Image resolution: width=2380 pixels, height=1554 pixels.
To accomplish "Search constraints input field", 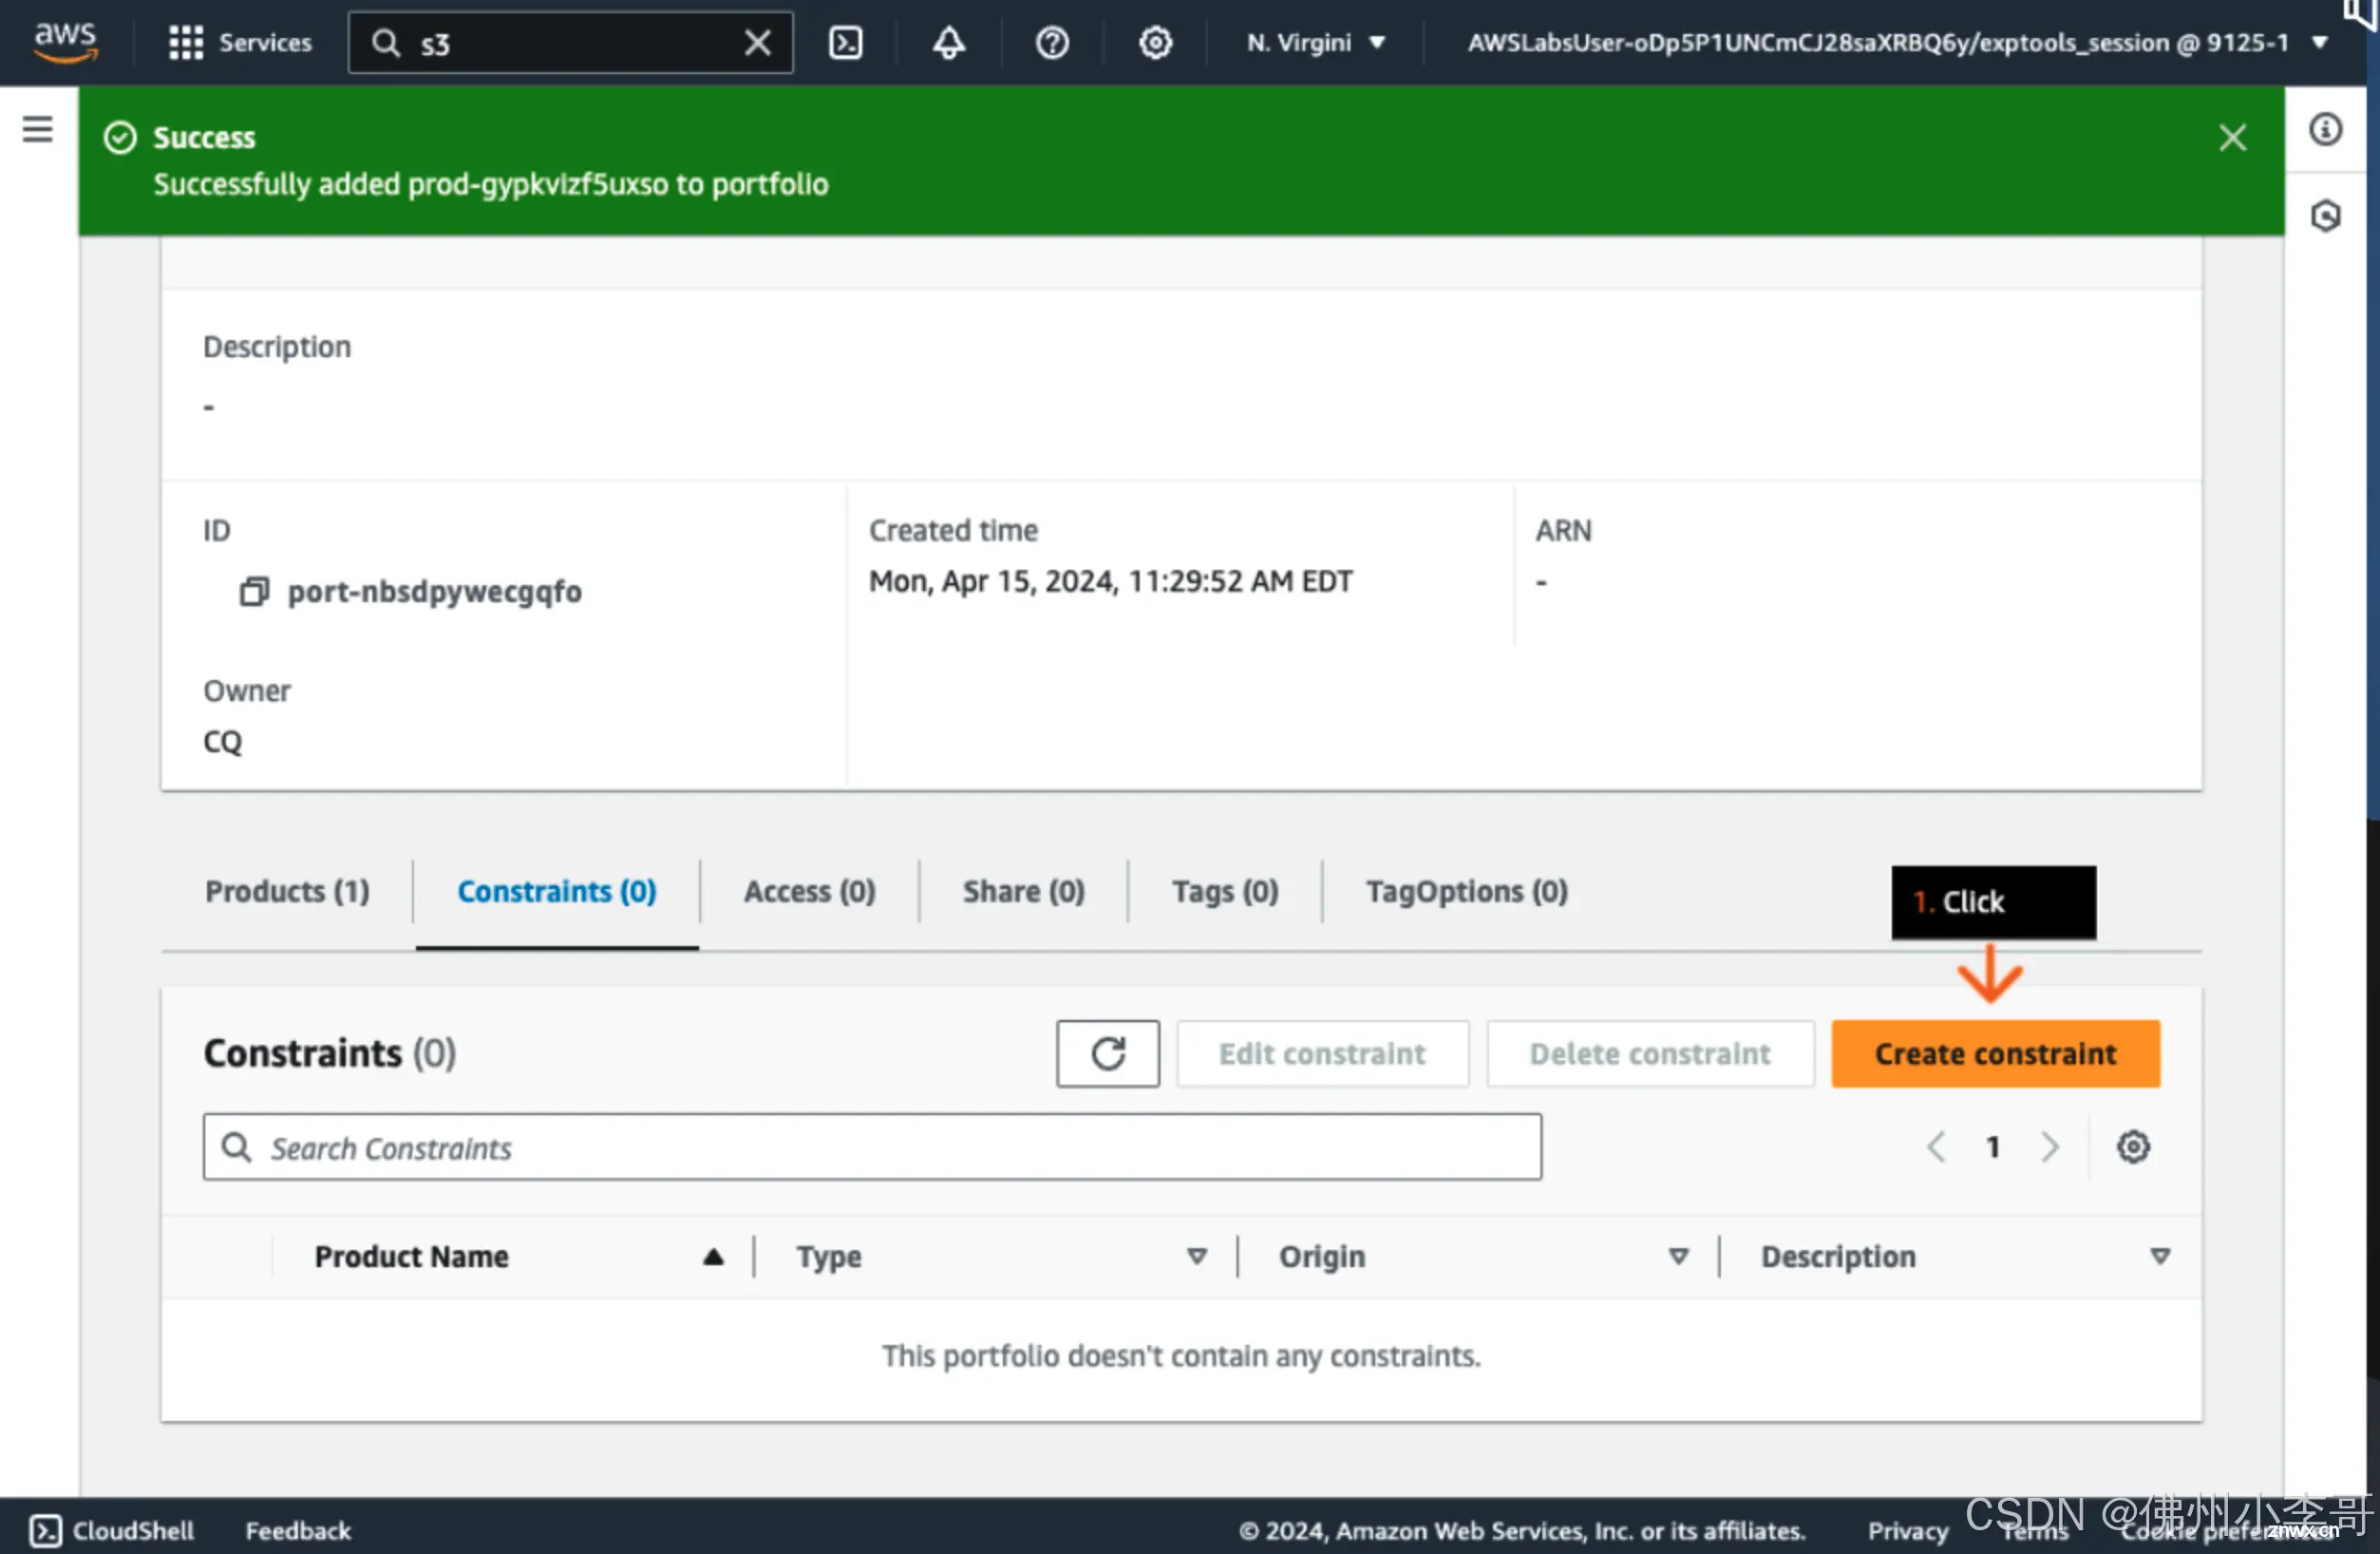I will 871,1147.
